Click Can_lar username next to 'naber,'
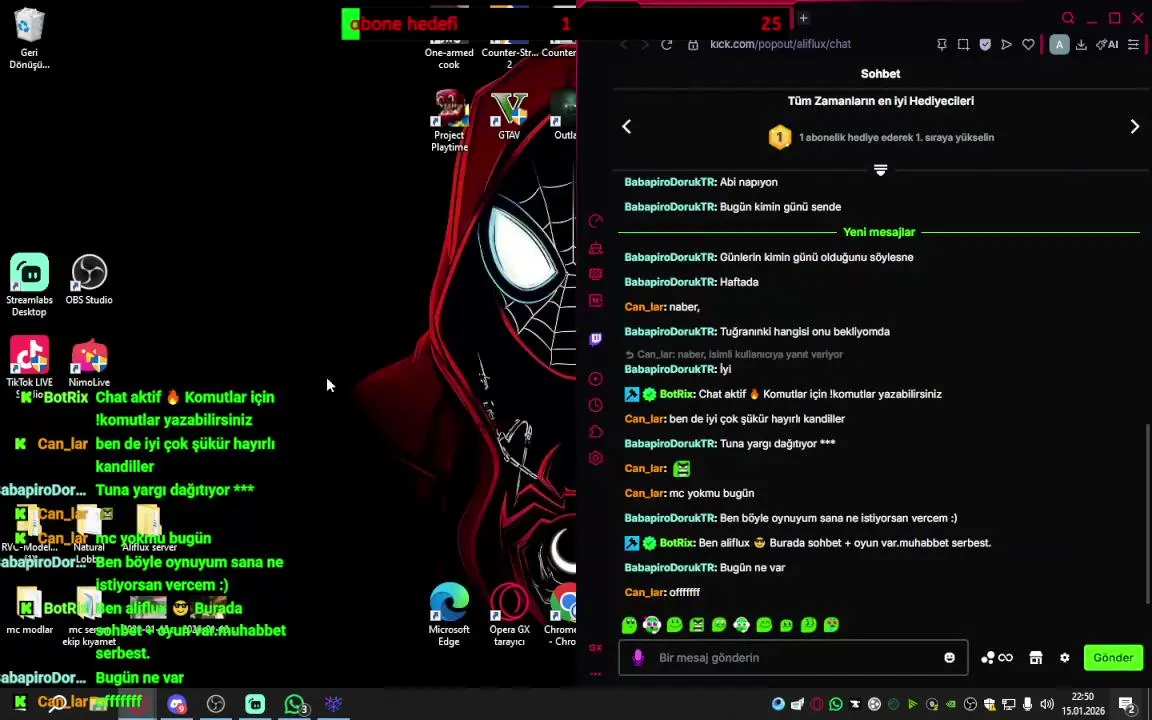This screenshot has width=1152, height=720. pyautogui.click(x=645, y=307)
